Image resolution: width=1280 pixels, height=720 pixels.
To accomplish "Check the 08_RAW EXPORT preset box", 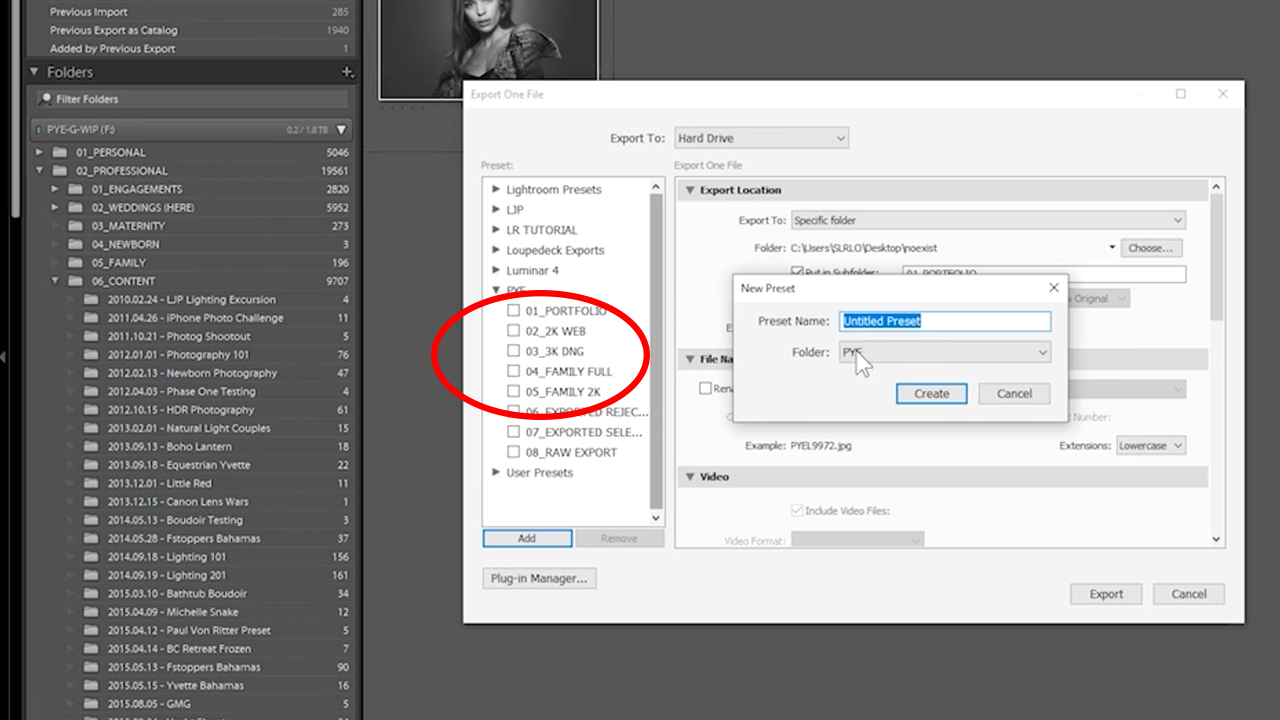I will tap(513, 451).
